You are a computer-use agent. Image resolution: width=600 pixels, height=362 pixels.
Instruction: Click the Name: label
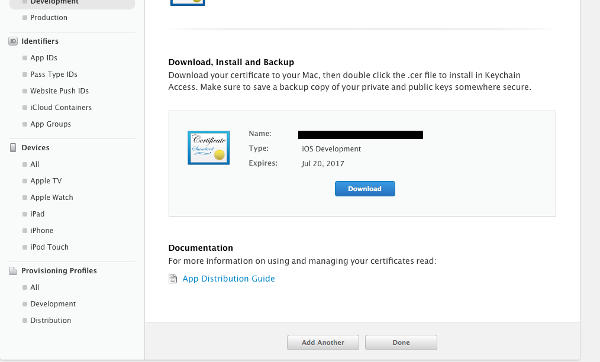point(260,134)
